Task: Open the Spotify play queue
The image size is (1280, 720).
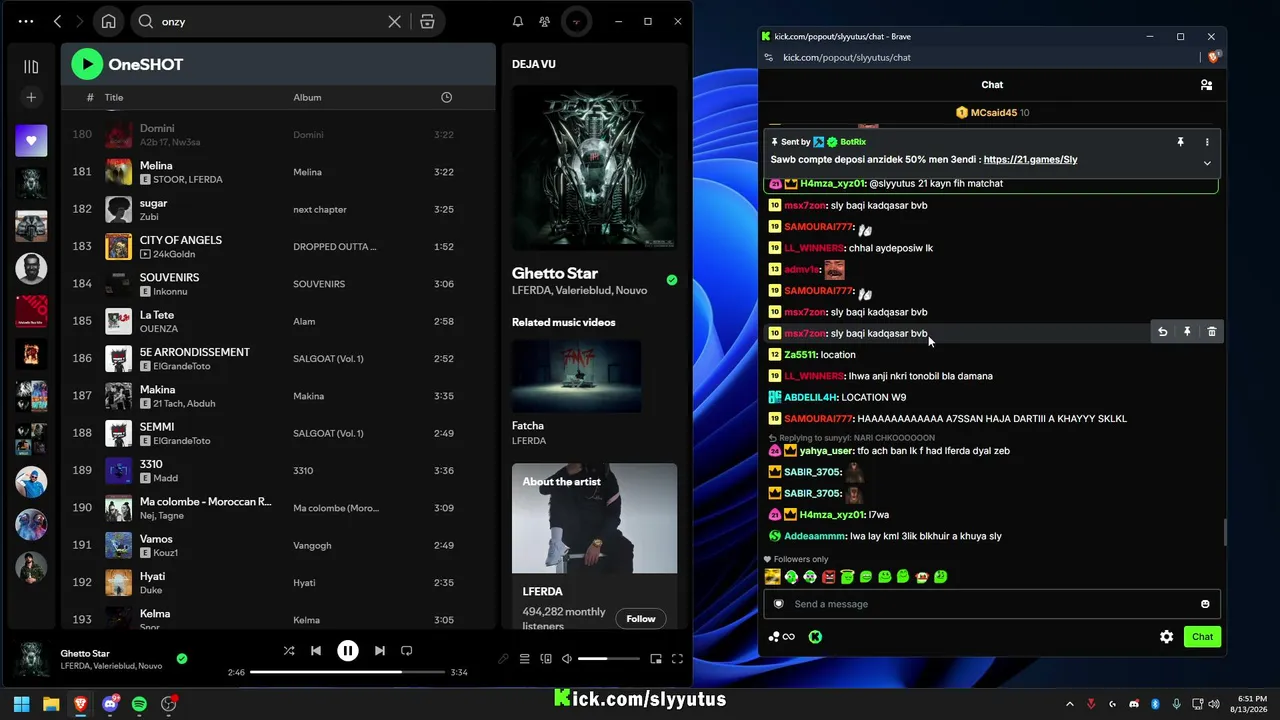Action: 524,659
